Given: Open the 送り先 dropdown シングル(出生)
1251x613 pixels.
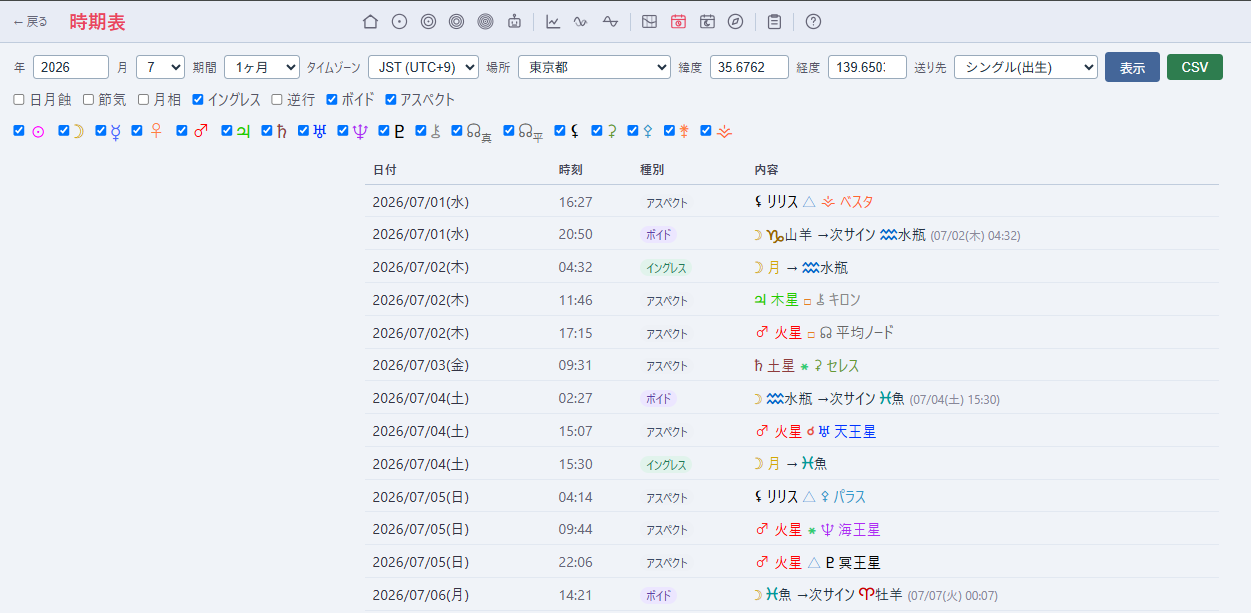Looking at the screenshot, I should 1026,67.
